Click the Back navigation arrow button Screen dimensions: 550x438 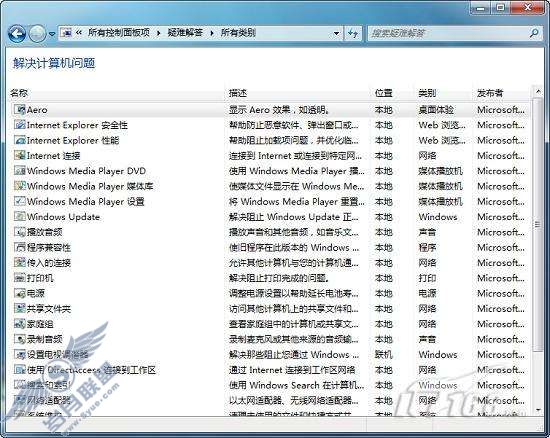(16, 34)
